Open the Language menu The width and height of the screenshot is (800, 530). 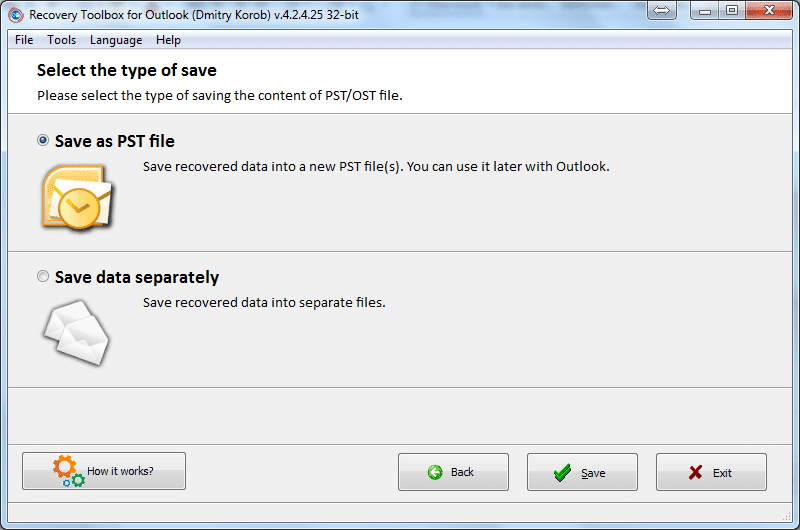tap(116, 40)
